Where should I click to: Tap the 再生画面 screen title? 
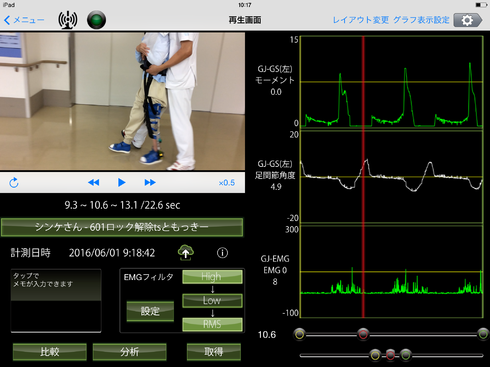pos(245,20)
